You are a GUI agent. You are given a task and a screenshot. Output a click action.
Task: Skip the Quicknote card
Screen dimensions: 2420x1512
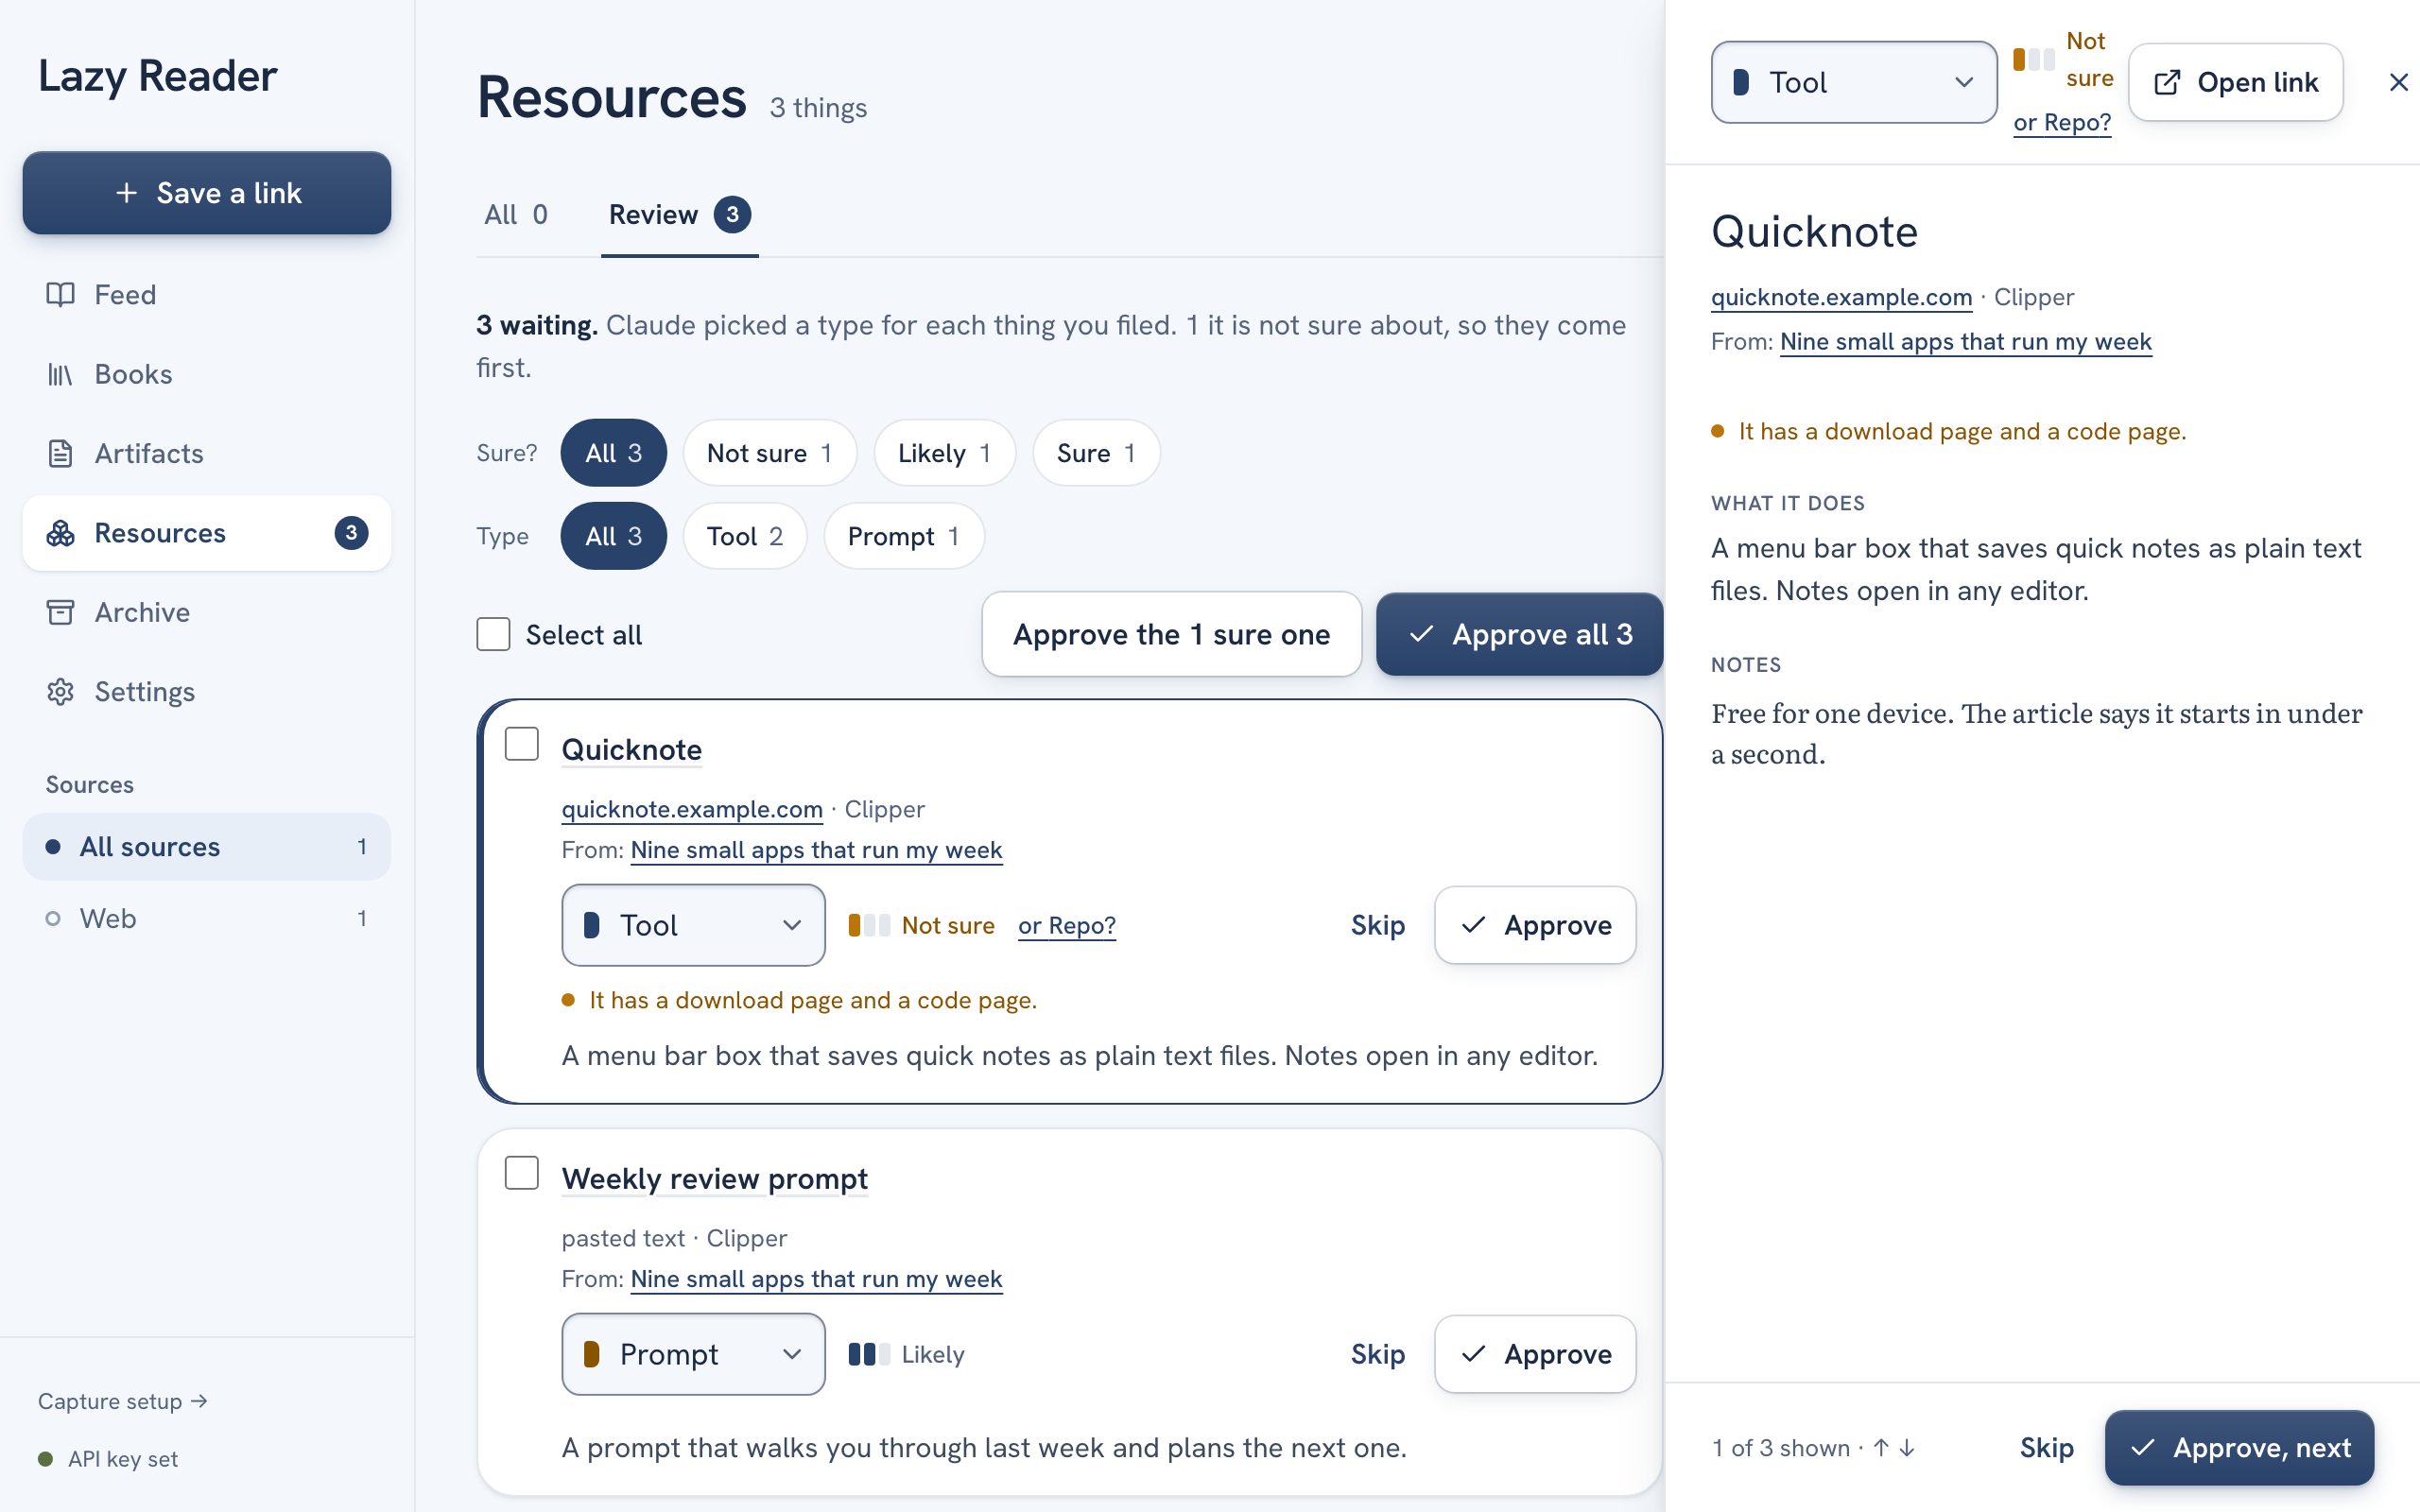point(1377,925)
